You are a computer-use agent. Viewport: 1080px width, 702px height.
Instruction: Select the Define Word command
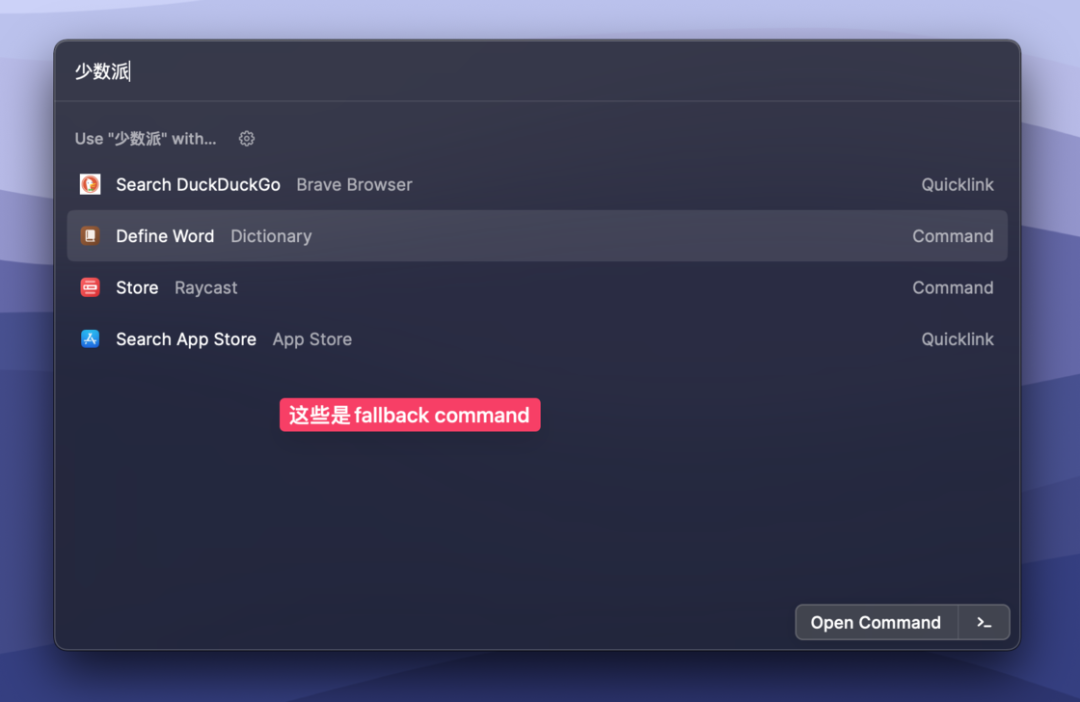537,236
